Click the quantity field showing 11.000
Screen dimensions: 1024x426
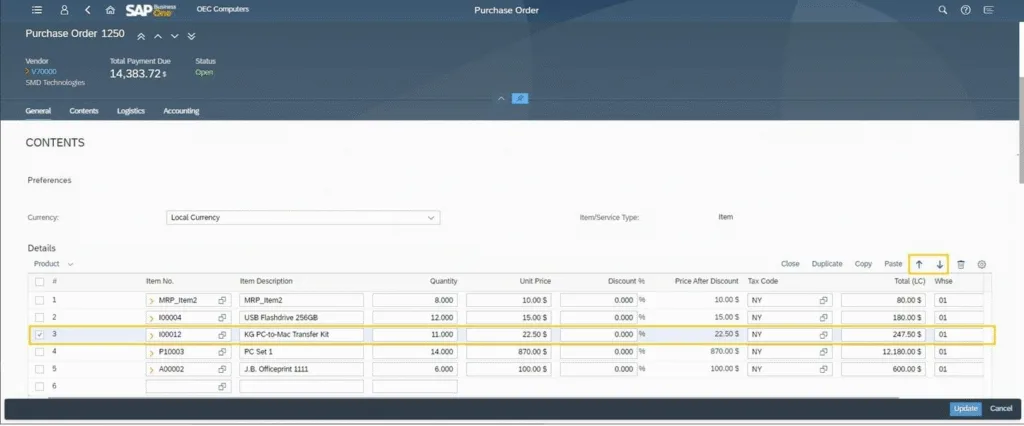pos(415,335)
